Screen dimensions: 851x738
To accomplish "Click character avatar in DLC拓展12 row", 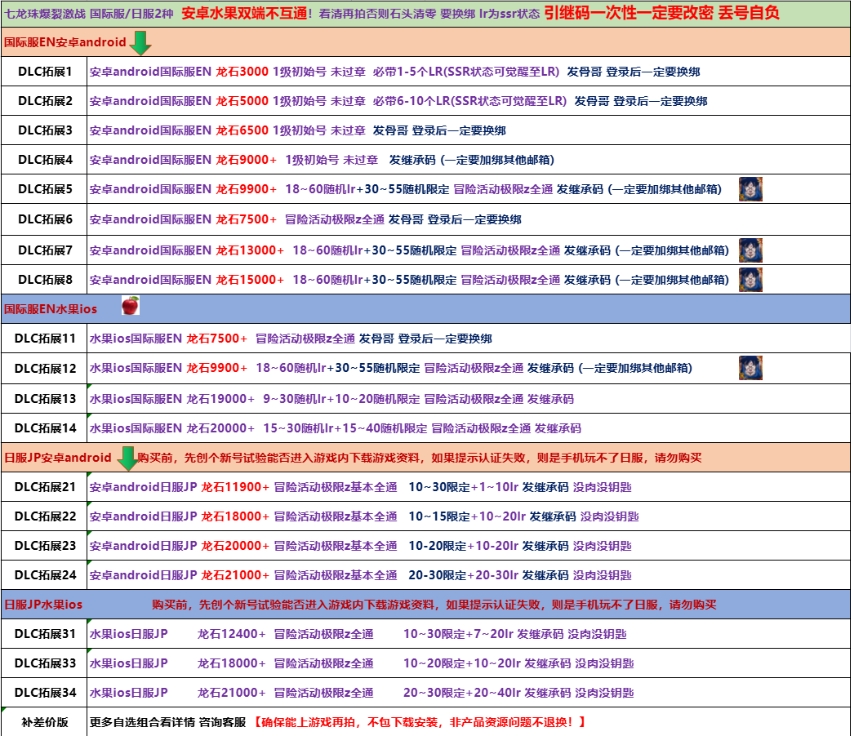I will (x=750, y=367).
